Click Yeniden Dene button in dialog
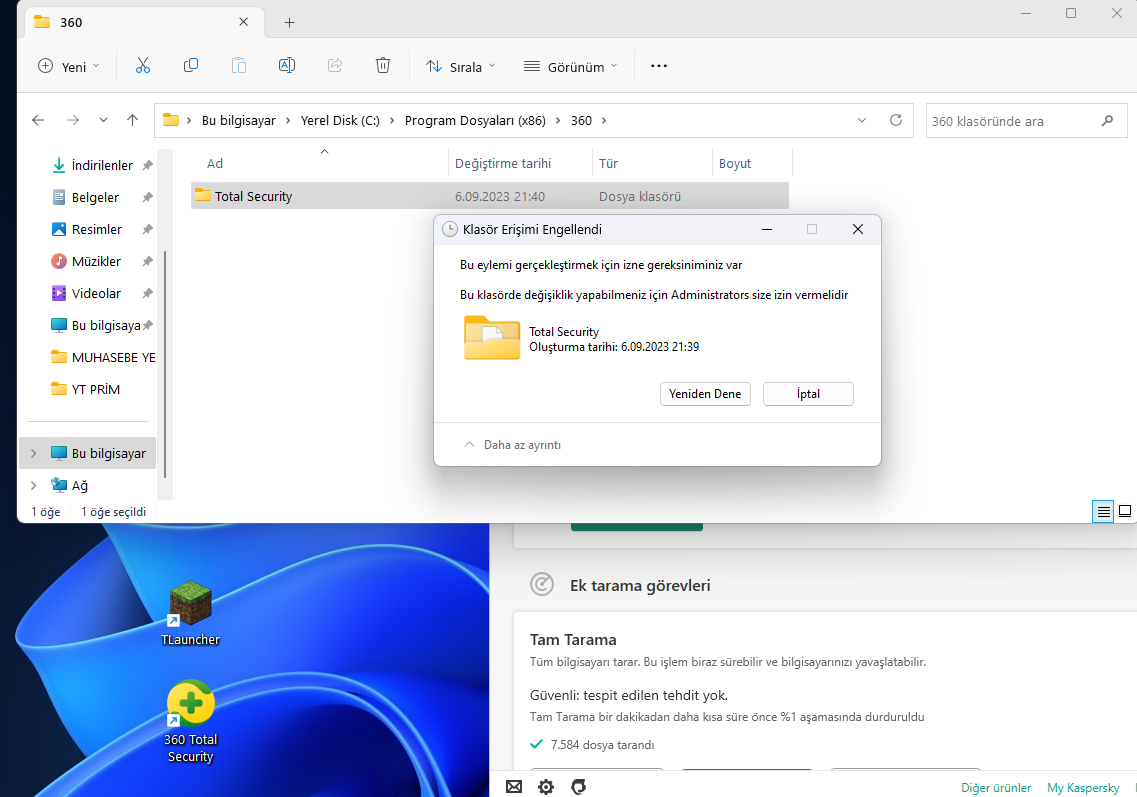The image size is (1137, 797). 705,394
